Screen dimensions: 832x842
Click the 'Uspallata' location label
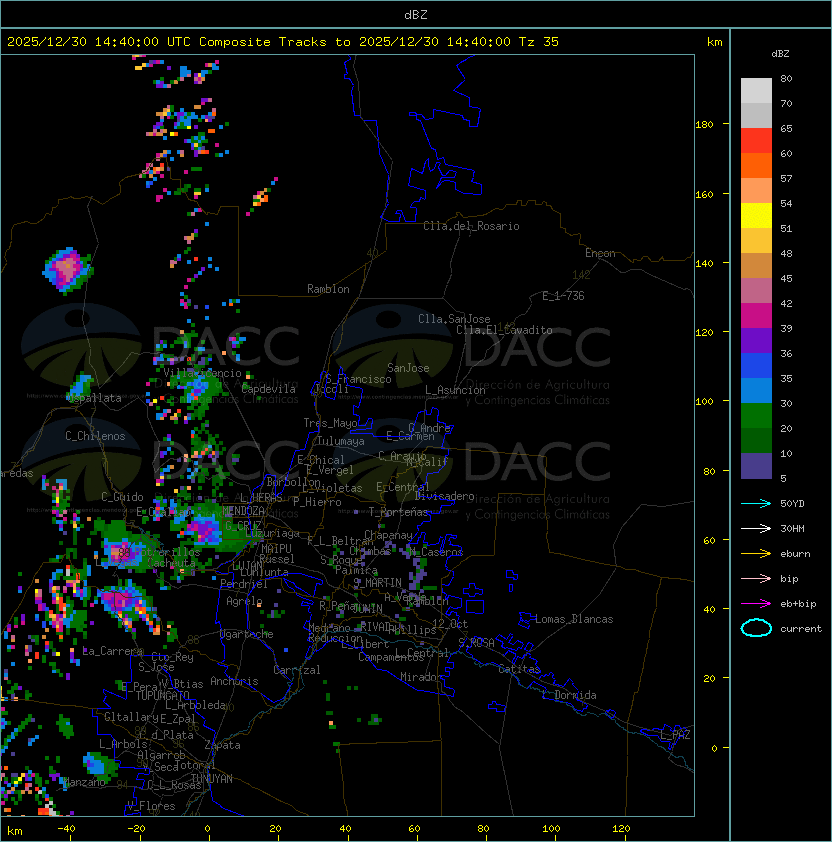[x=94, y=398]
